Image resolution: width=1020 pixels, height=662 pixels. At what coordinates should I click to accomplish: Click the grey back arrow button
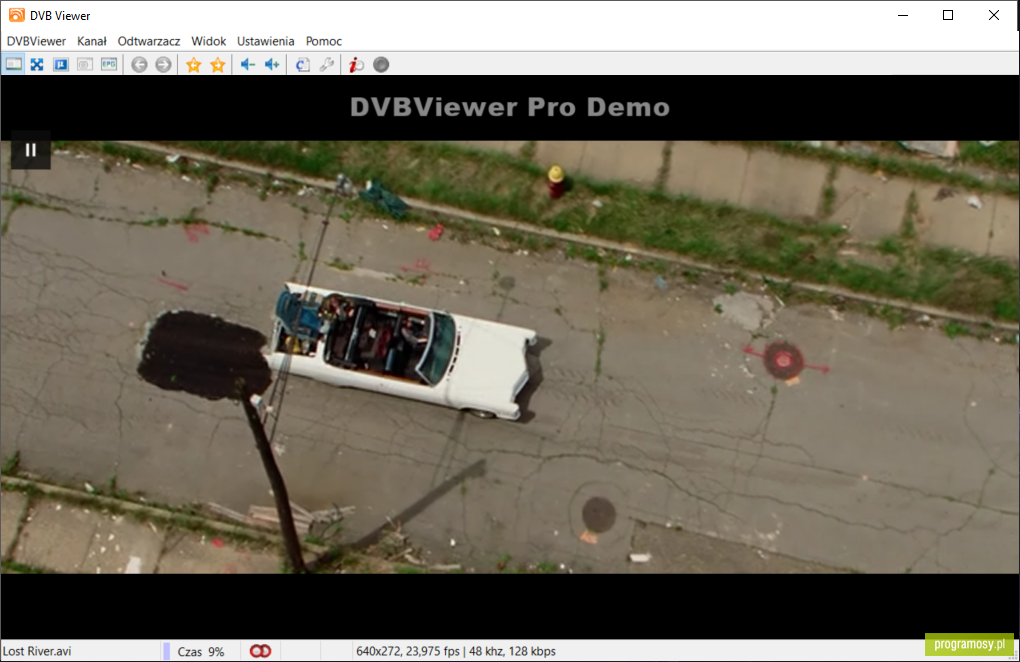[139, 64]
